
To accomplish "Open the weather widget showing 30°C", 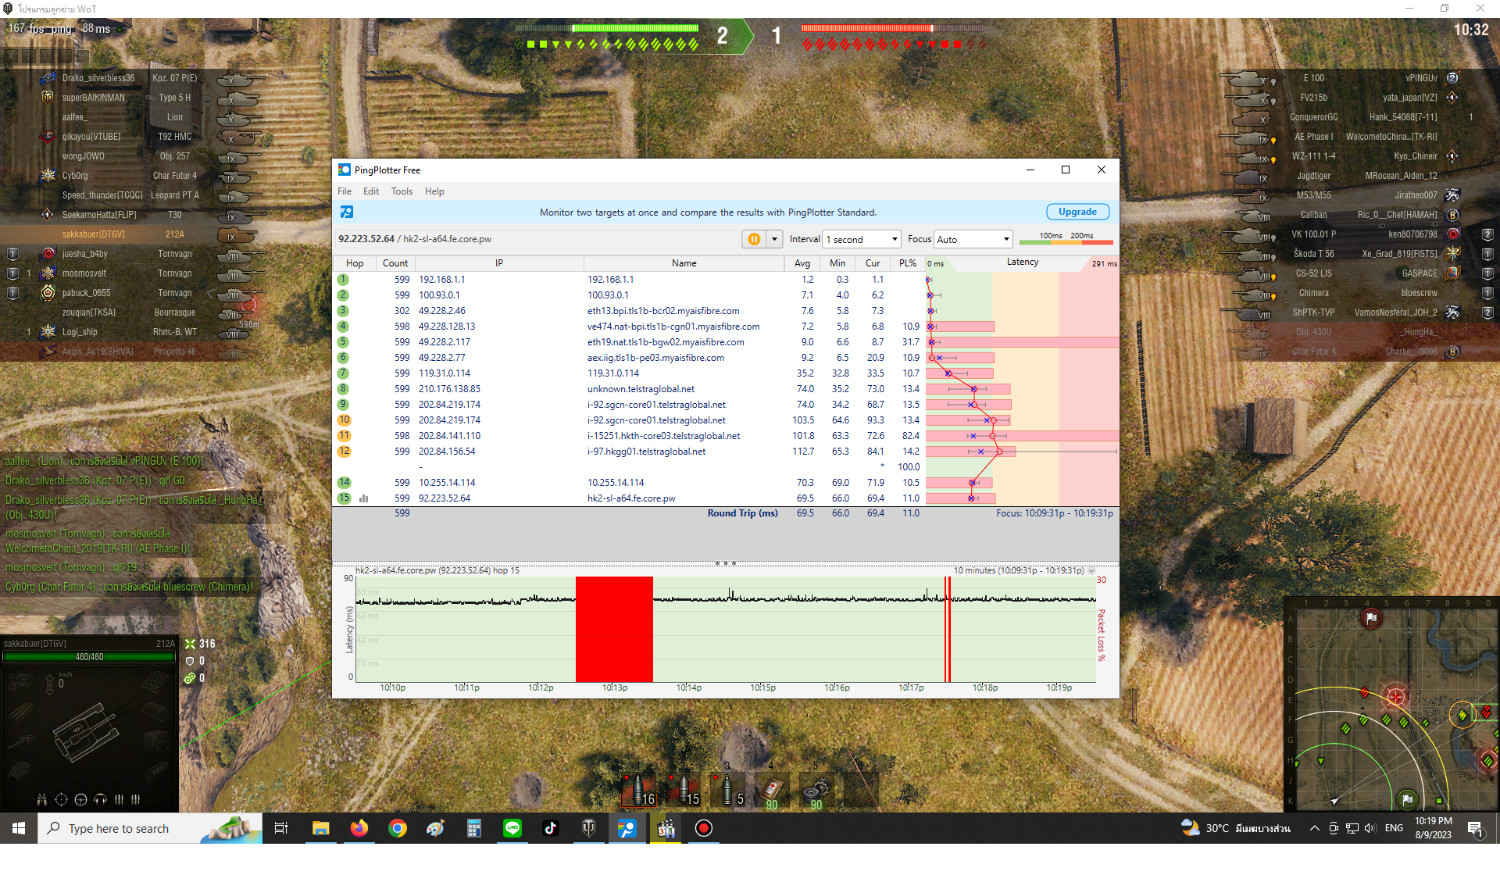I will click(1235, 828).
